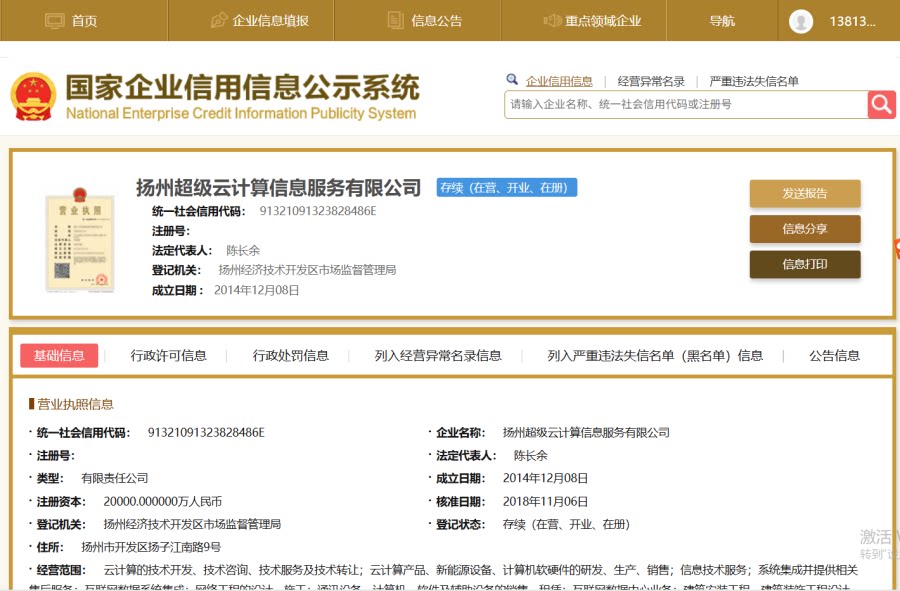Switch to the 行政处罚信息 tab
The height and width of the screenshot is (591, 900).
coord(290,356)
